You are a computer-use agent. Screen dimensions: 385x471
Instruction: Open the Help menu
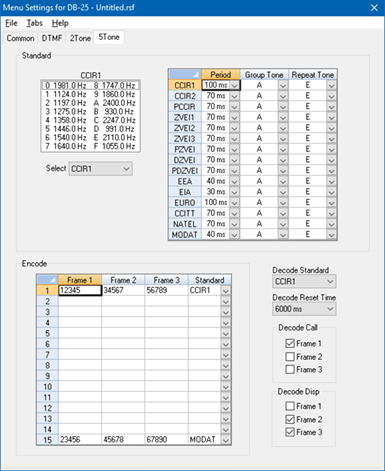pos(60,23)
